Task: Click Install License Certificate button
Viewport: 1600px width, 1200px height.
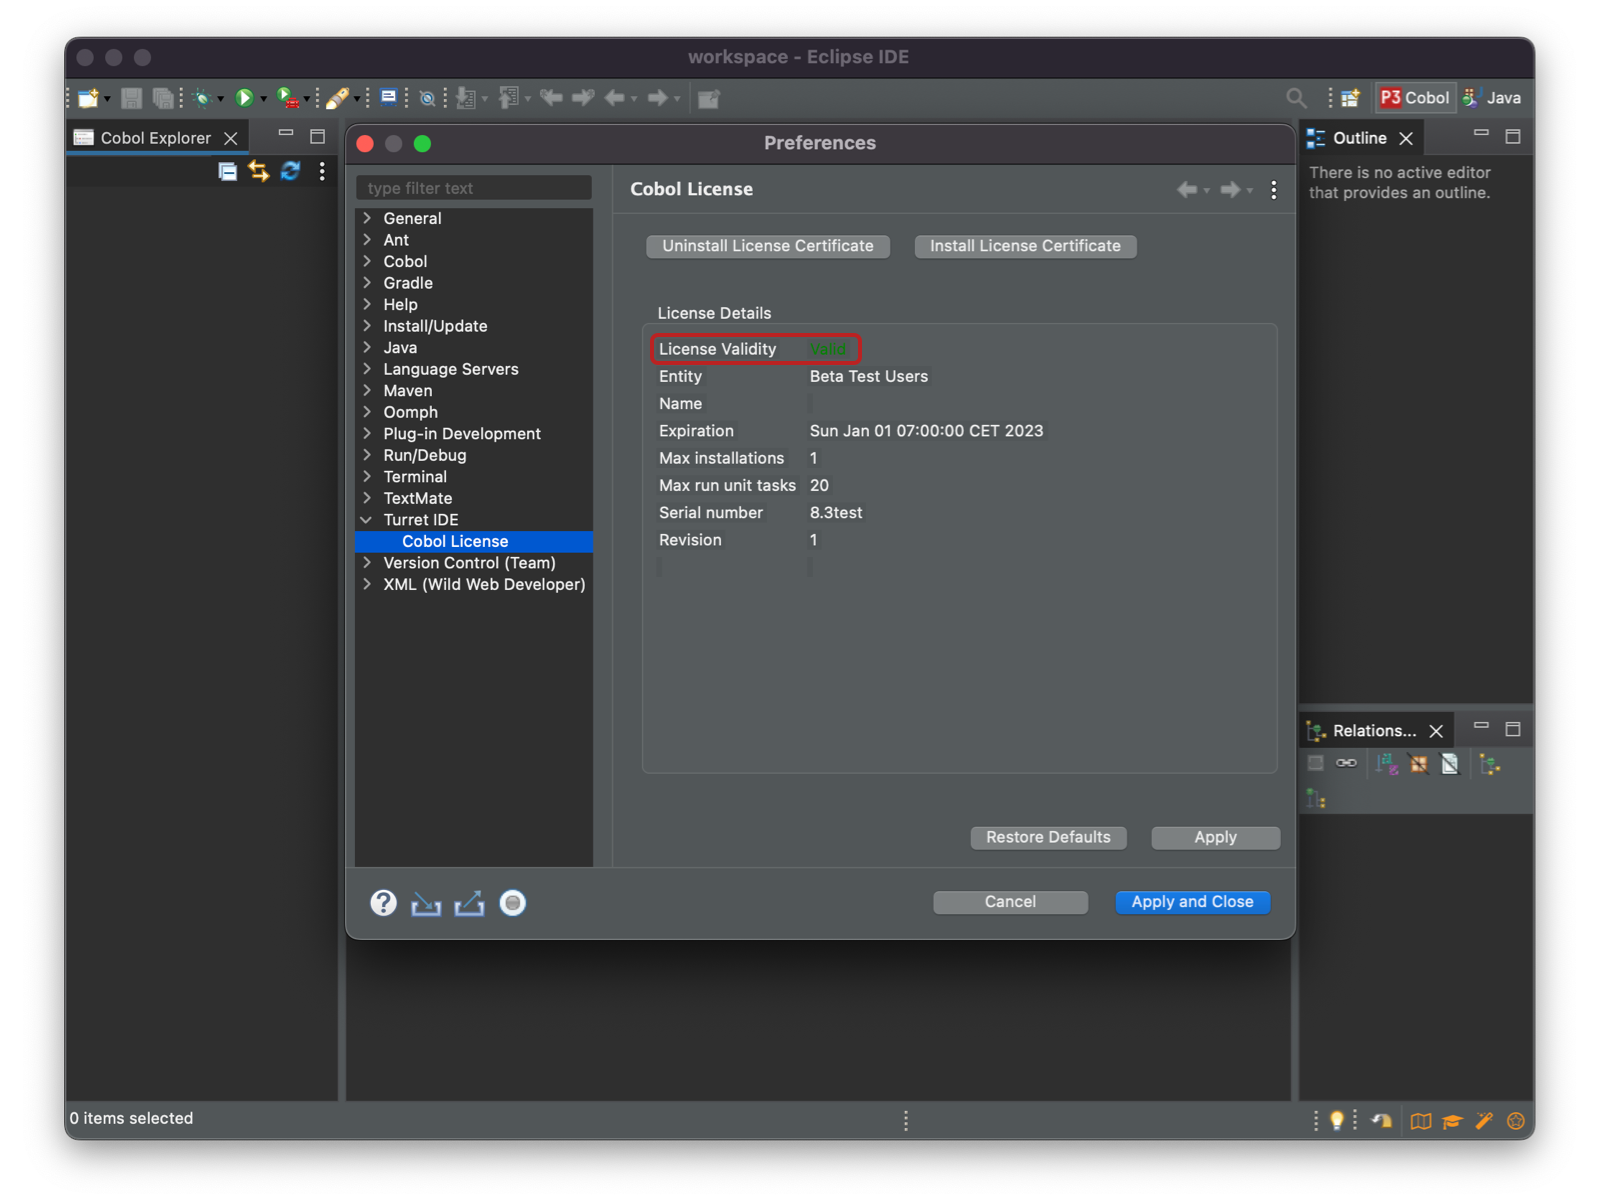Action: pos(1025,246)
